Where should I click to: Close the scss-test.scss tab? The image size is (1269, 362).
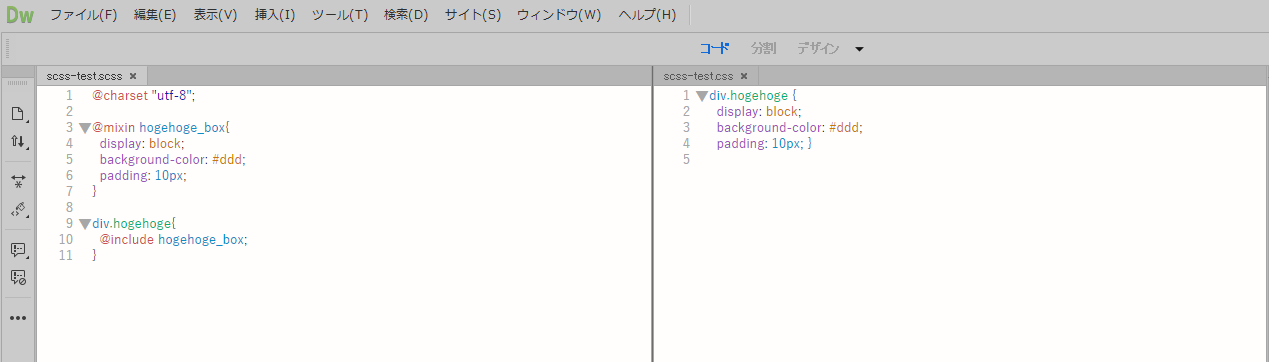coord(133,76)
